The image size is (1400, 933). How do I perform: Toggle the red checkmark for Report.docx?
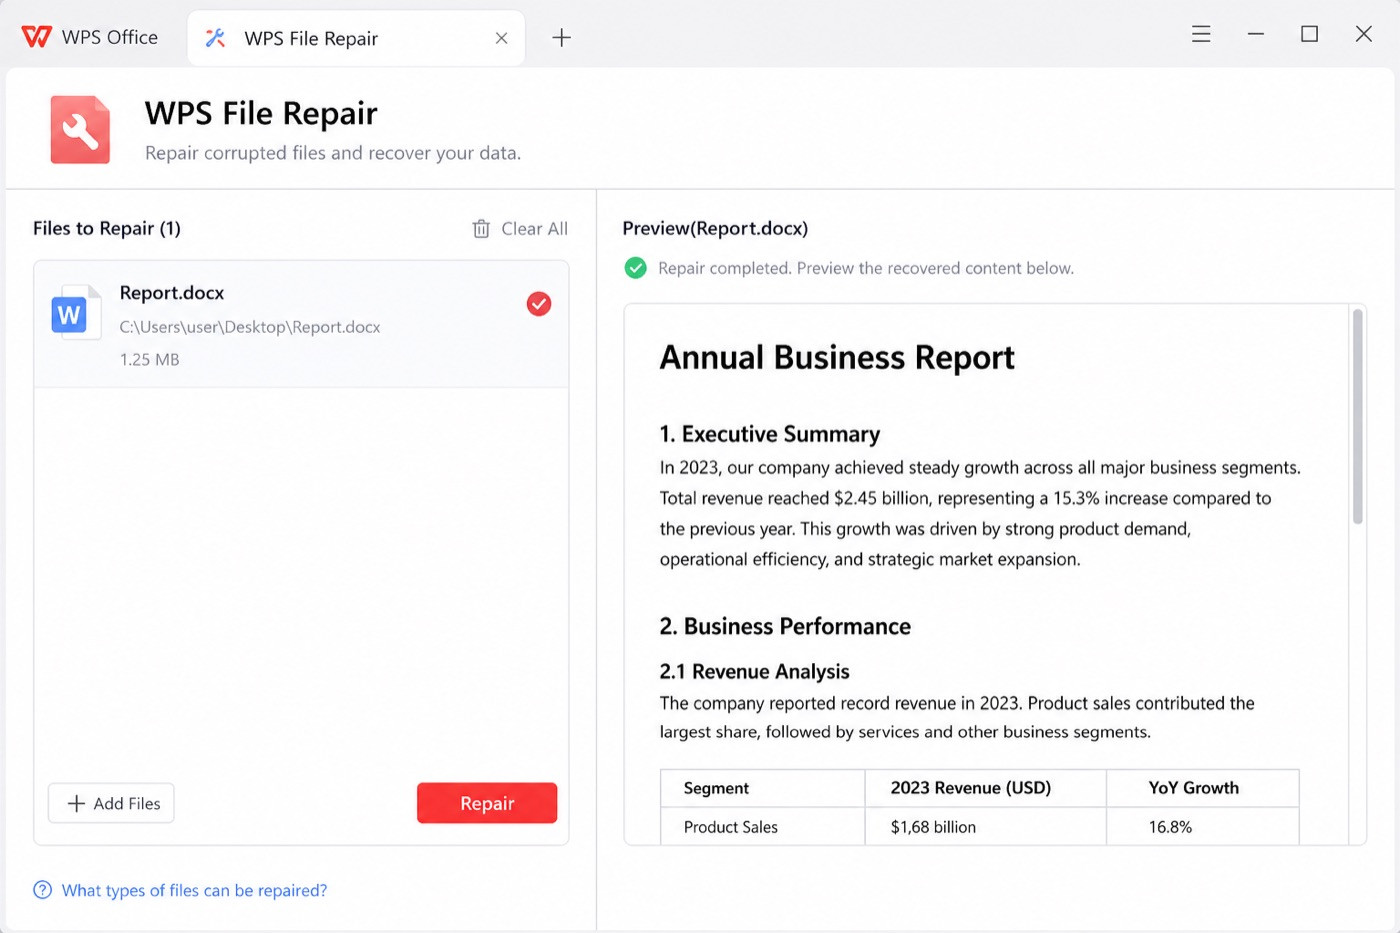(x=539, y=304)
